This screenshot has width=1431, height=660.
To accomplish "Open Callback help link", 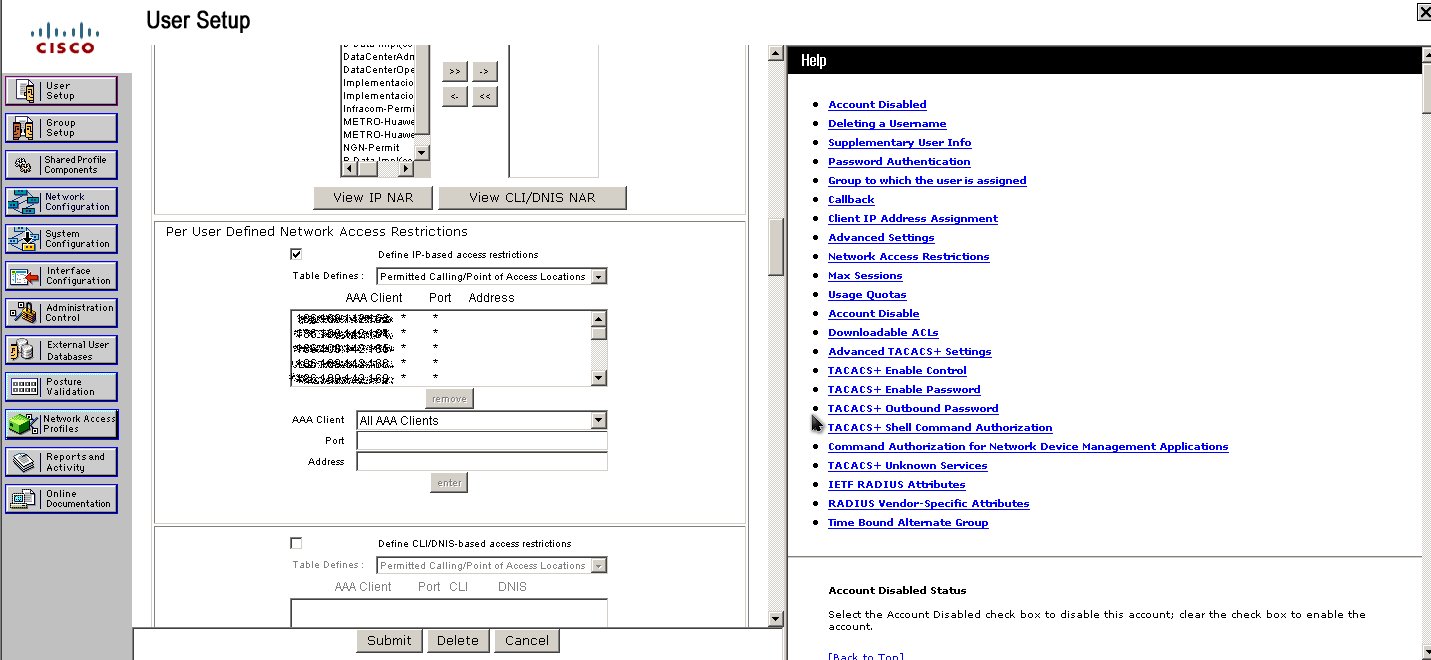I will pos(851,199).
